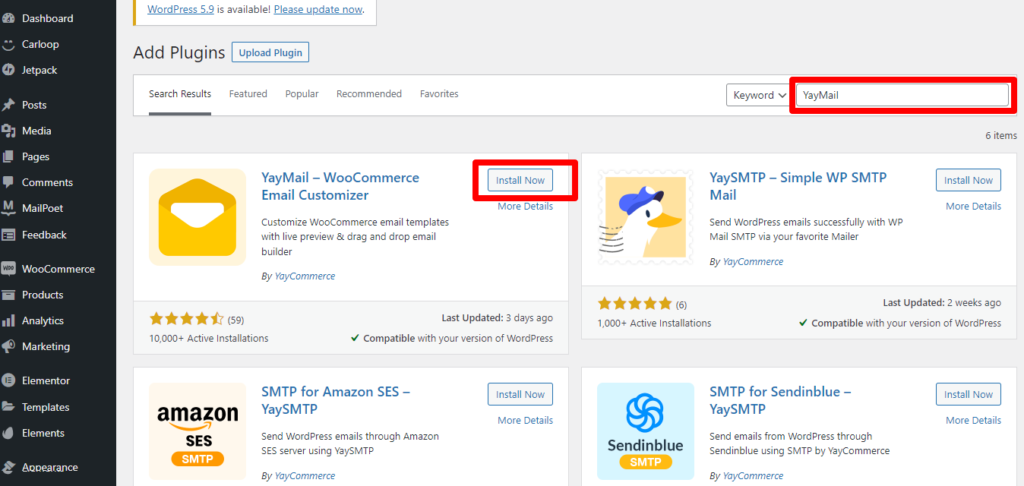The width and height of the screenshot is (1024, 486).
Task: Click the YaySMTP duck stamp thumbnail
Action: click(x=645, y=217)
